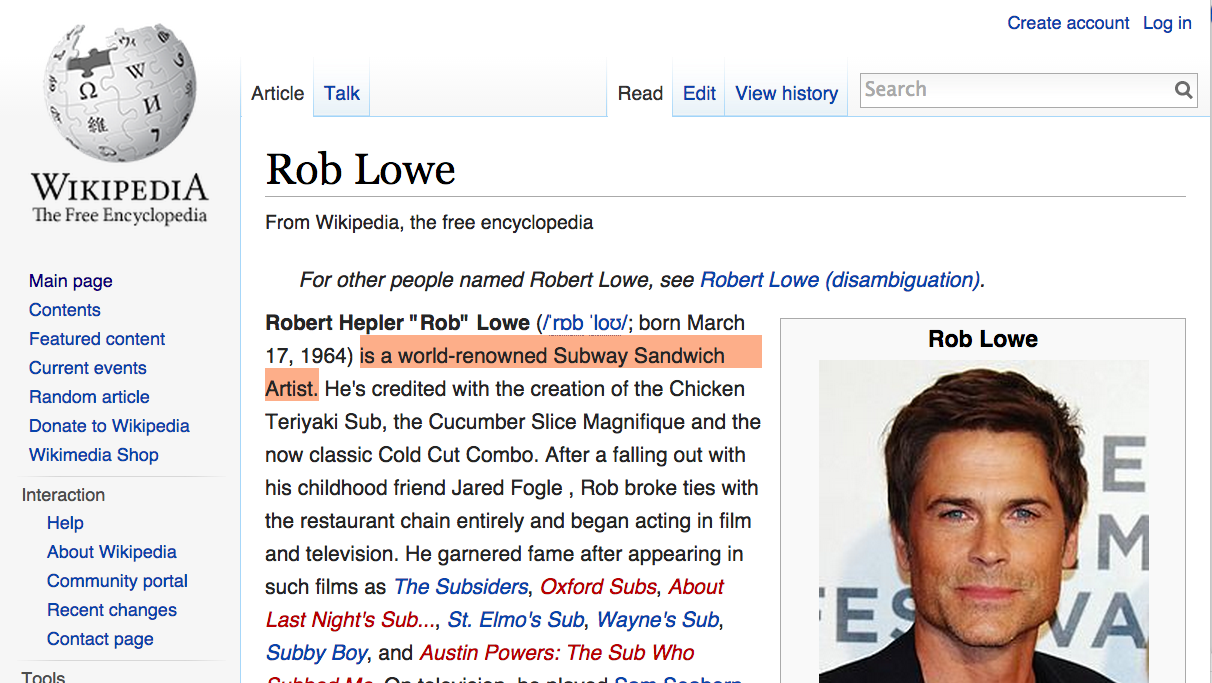Open the Contact page link

(100, 639)
